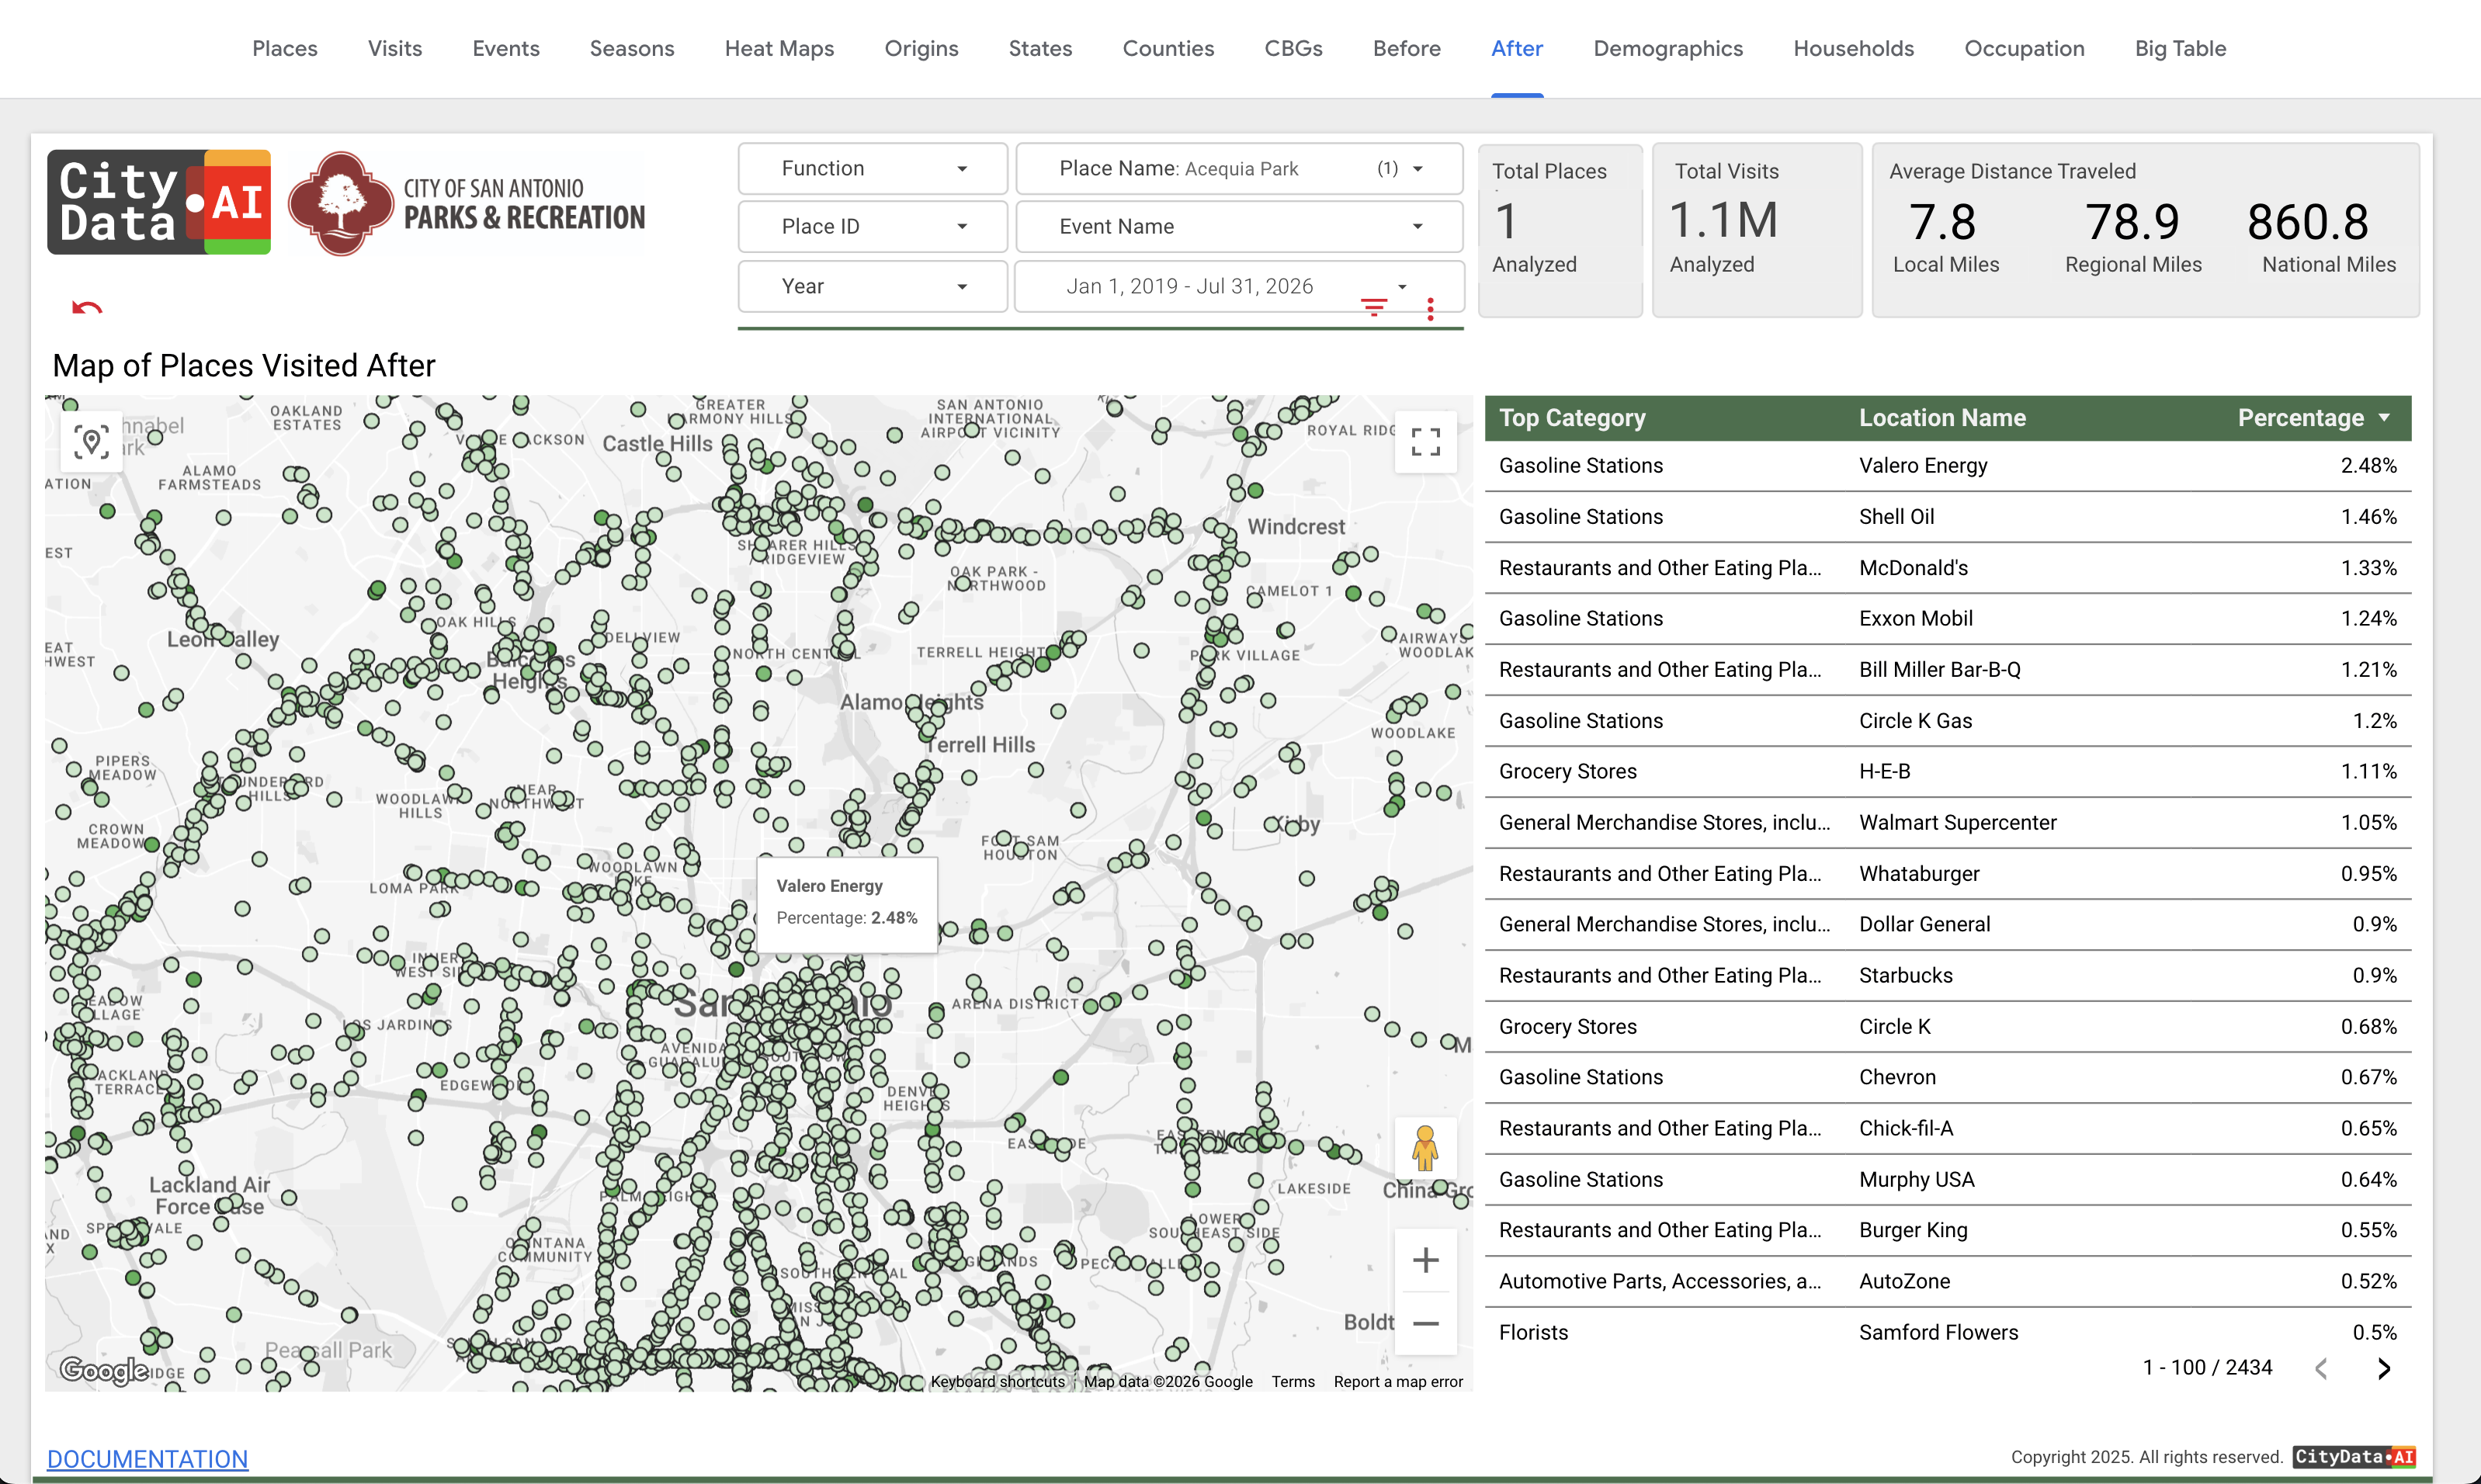Open the CBGs tab

pos(1293,48)
